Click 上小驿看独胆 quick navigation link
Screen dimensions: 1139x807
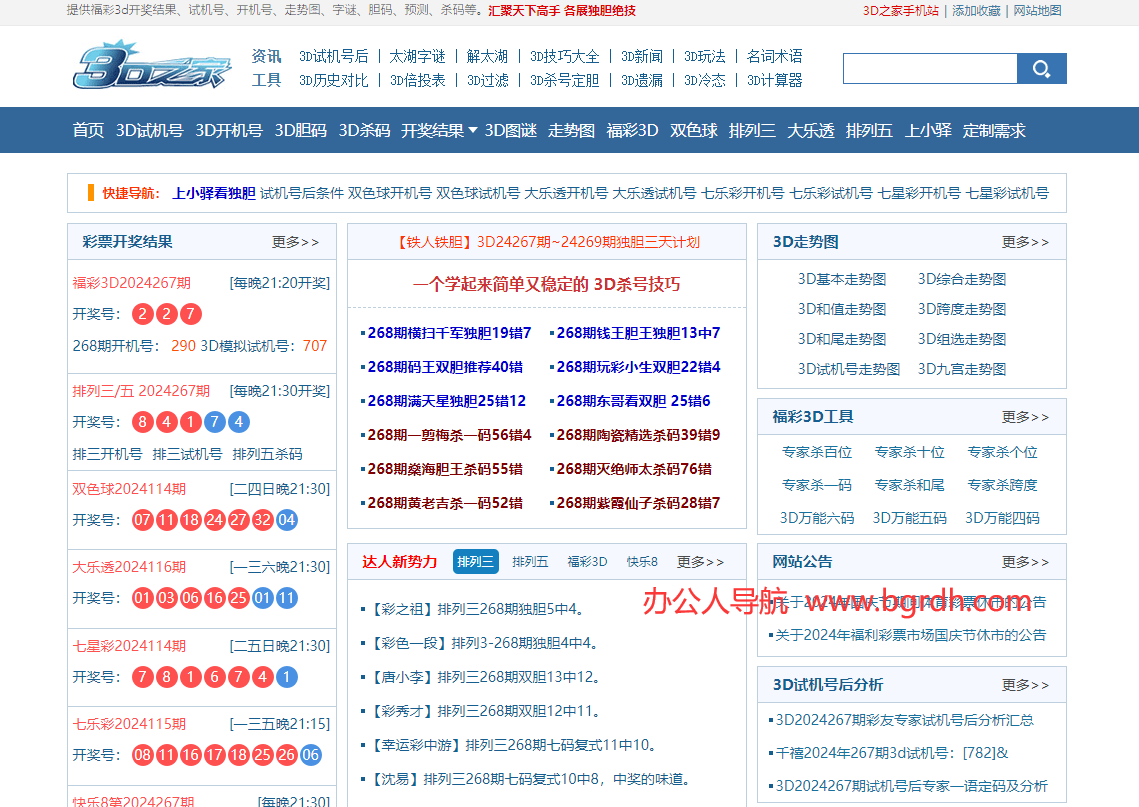[x=214, y=193]
